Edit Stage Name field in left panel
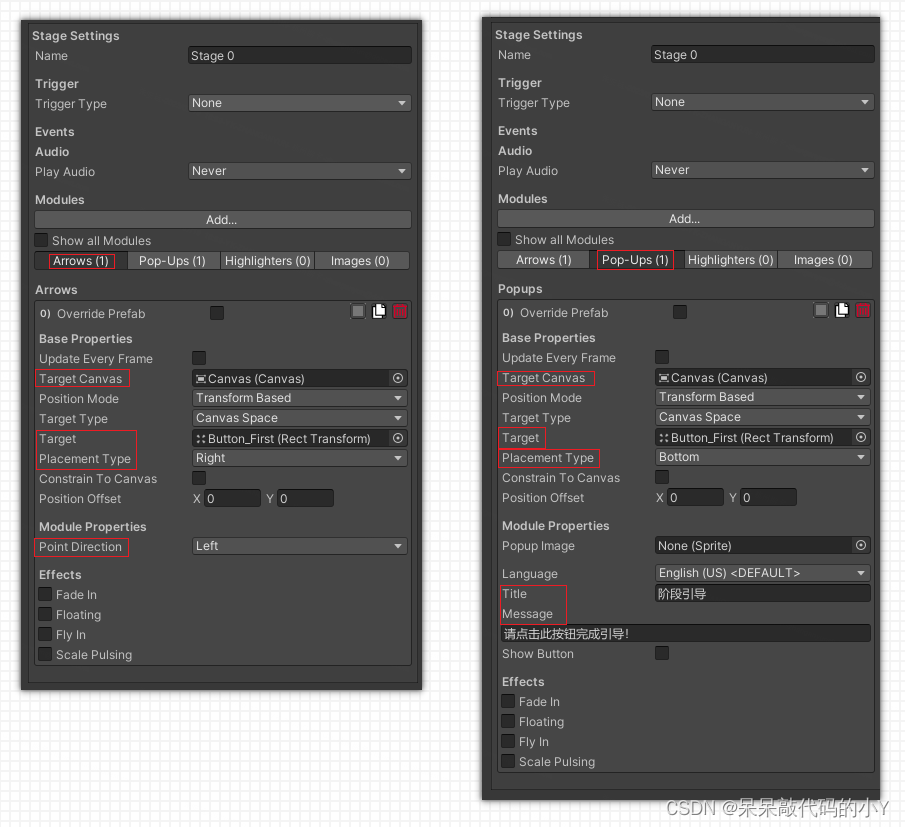The height and width of the screenshot is (827, 905). coord(300,55)
